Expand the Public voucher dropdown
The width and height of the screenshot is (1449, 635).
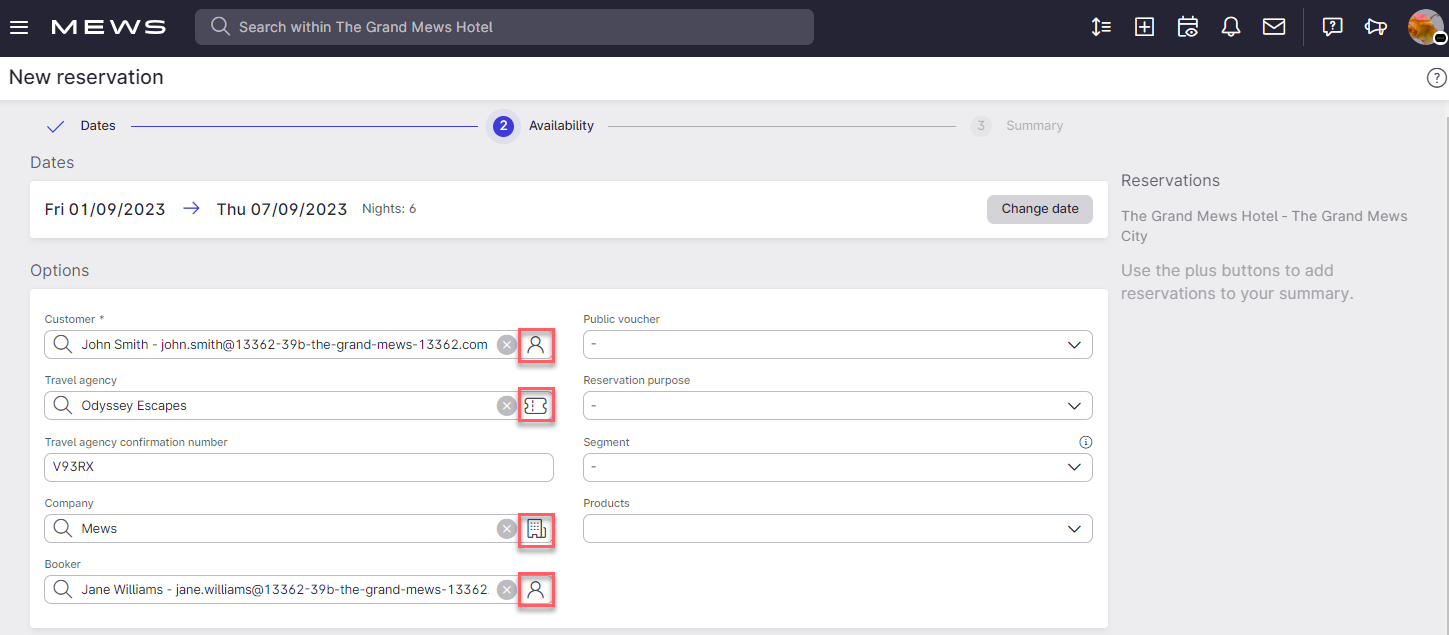coord(837,345)
